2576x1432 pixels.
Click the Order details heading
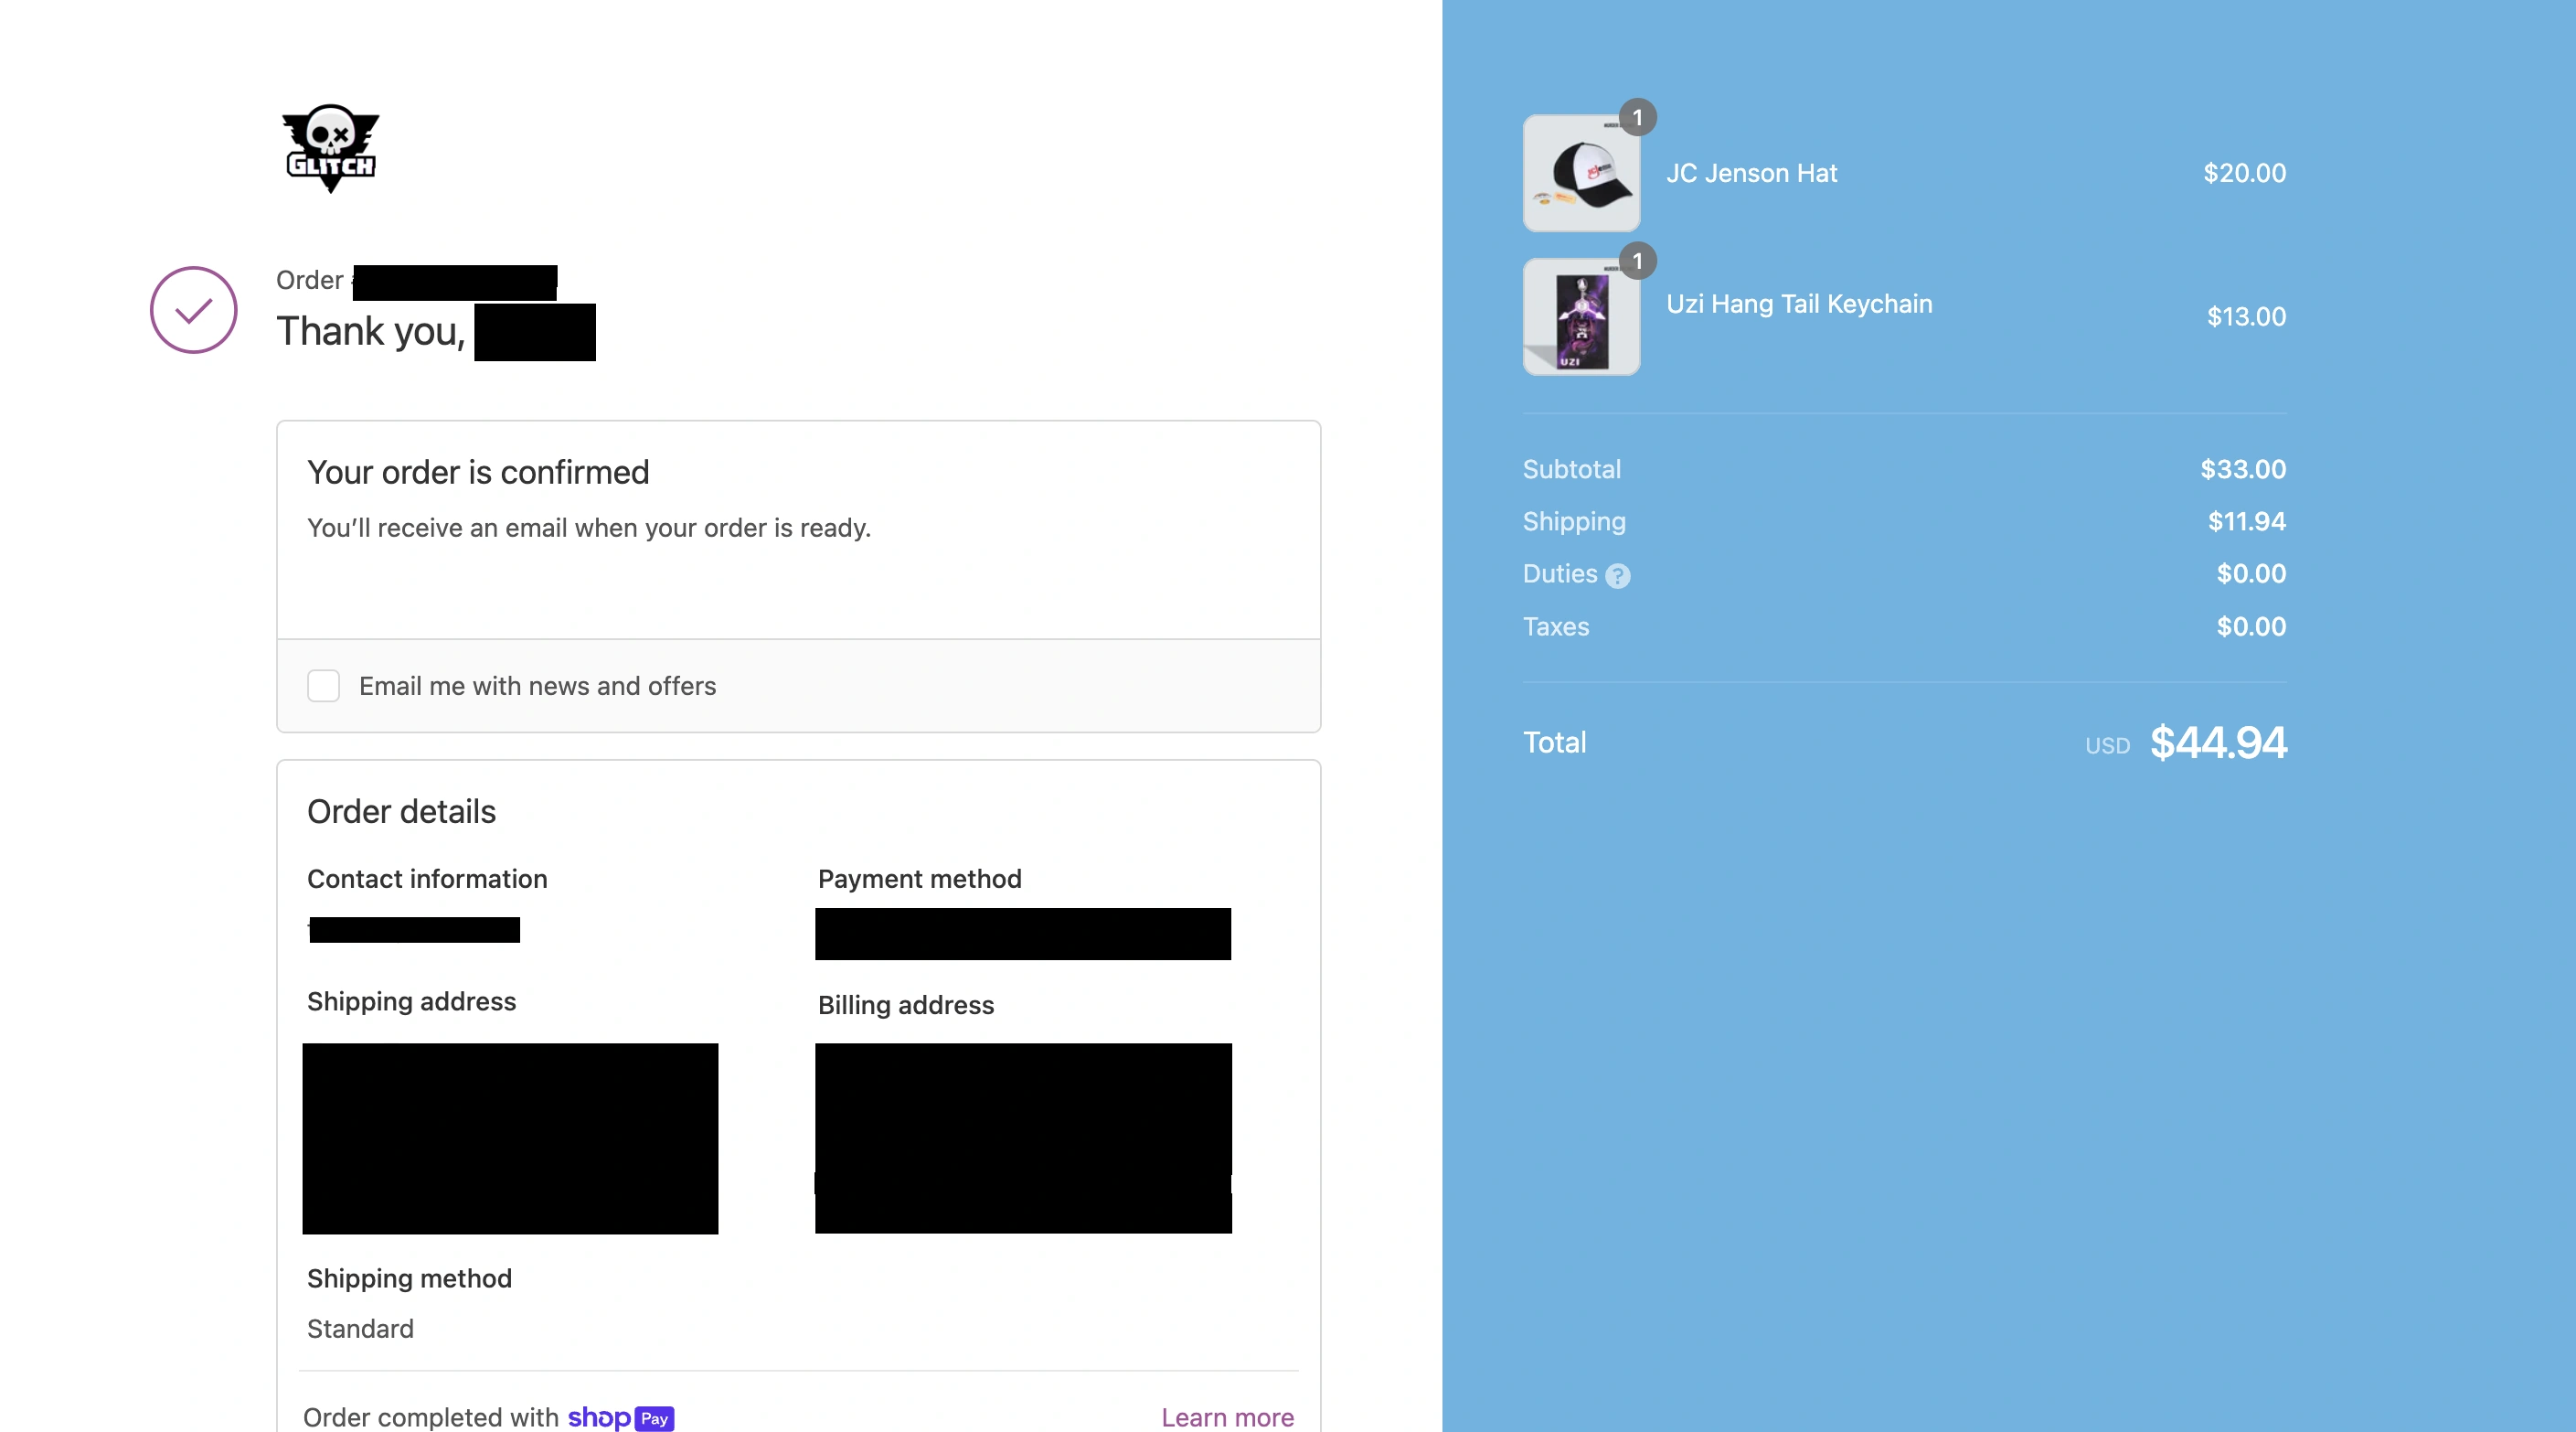pyautogui.click(x=401, y=811)
